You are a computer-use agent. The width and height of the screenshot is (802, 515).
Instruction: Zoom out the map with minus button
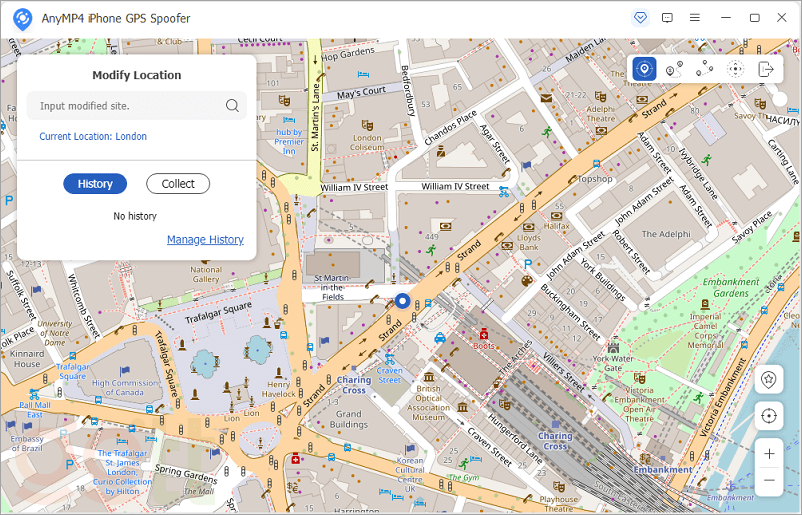768,480
